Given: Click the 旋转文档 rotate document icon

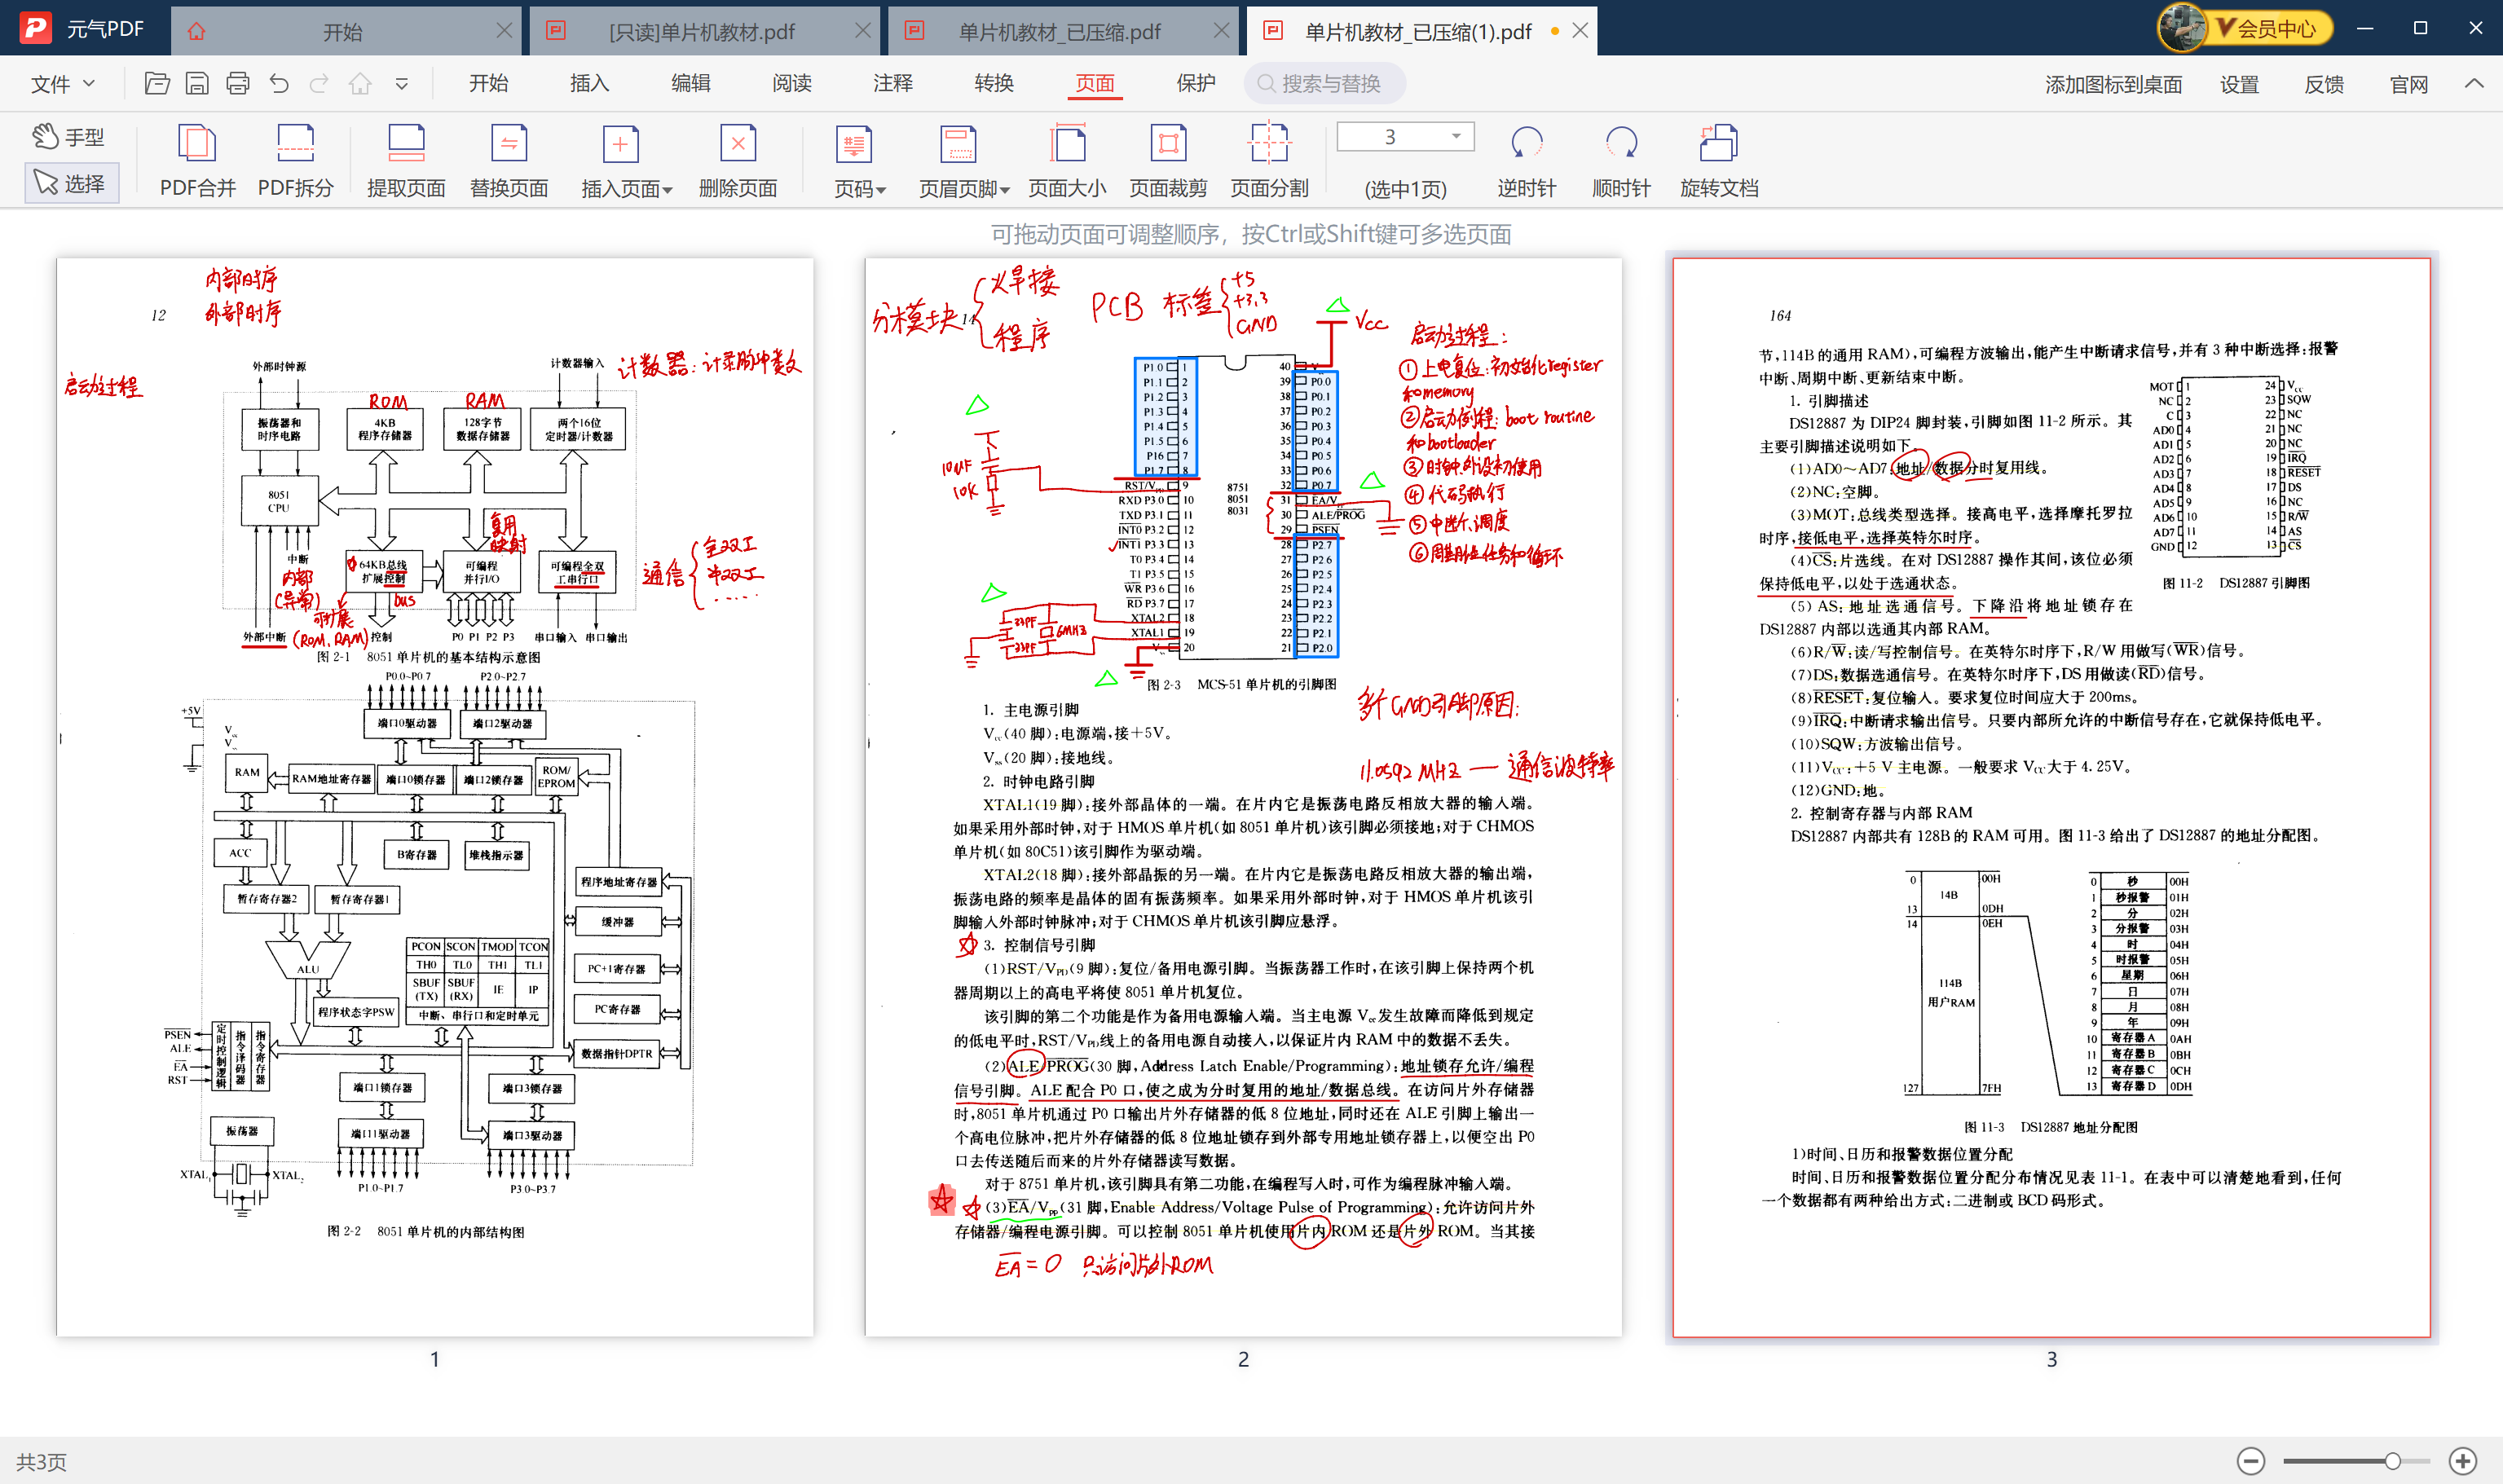Looking at the screenshot, I should click(1719, 161).
